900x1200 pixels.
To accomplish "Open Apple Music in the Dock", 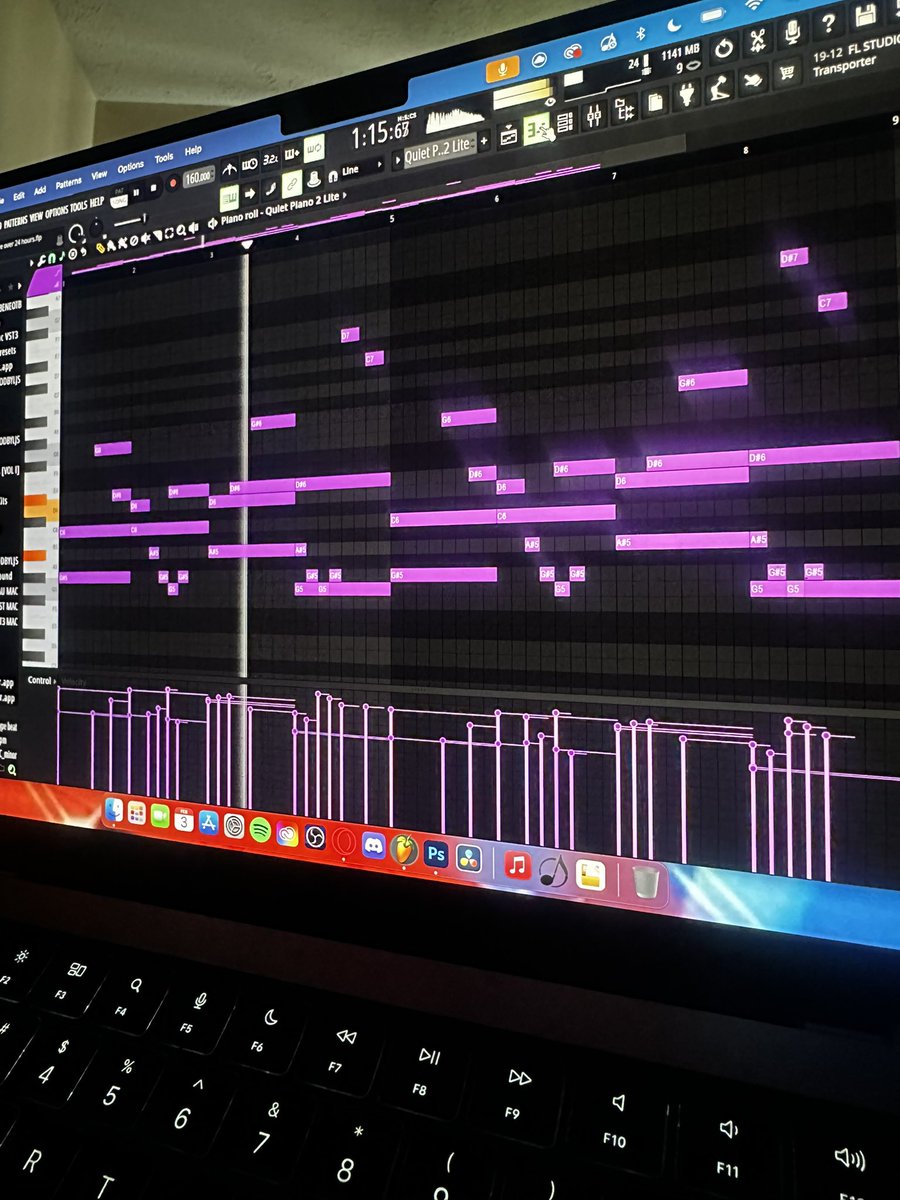I will [x=517, y=865].
